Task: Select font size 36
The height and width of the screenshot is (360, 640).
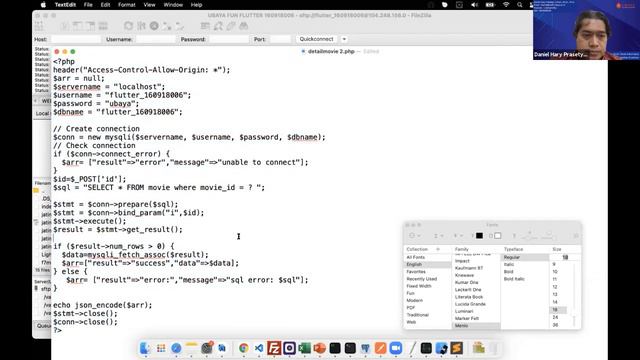Action: pyautogui.click(x=555, y=325)
